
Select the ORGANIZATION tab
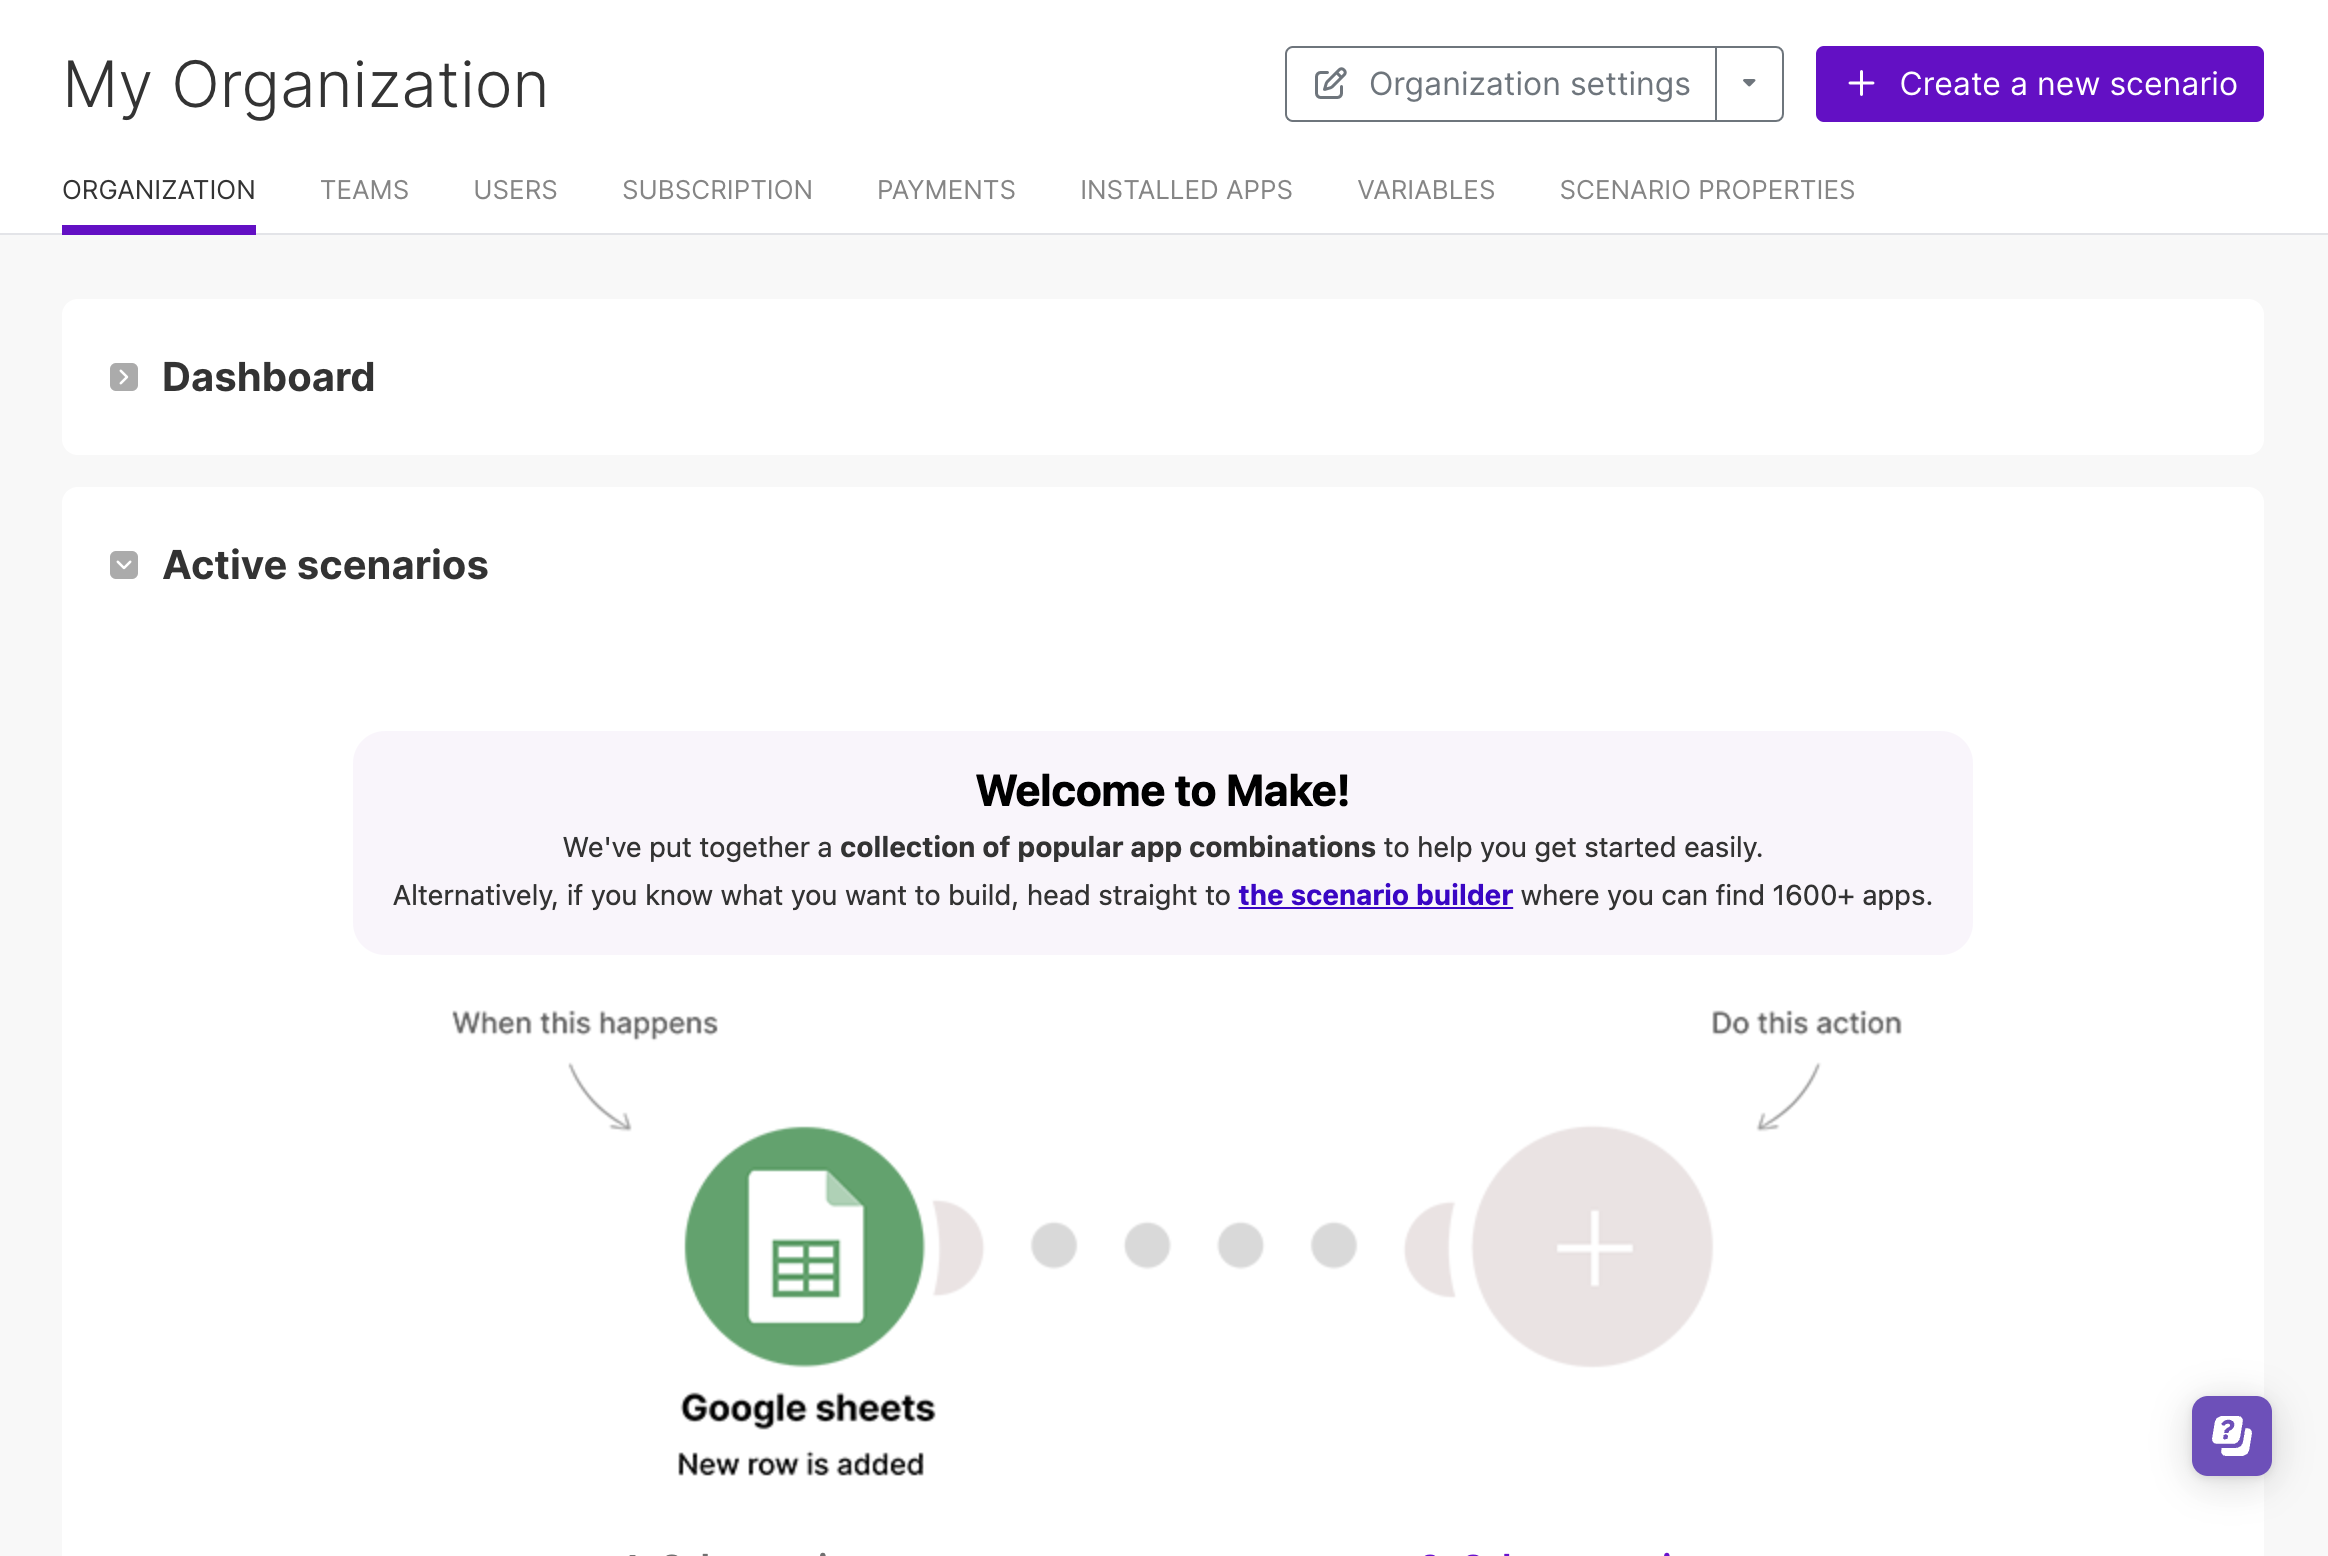point(159,190)
